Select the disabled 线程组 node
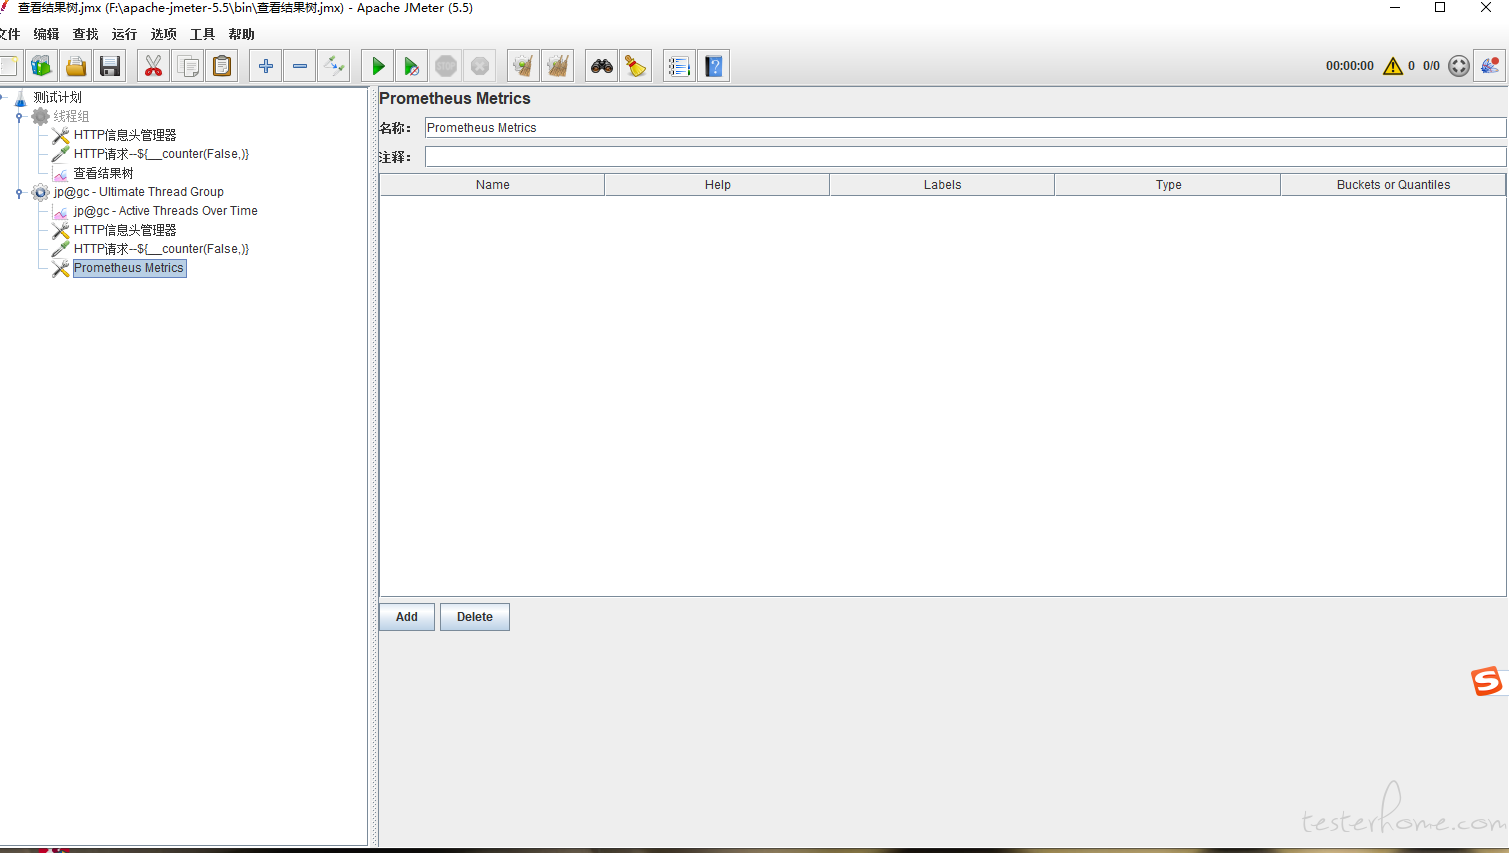1509x853 pixels. pos(71,116)
